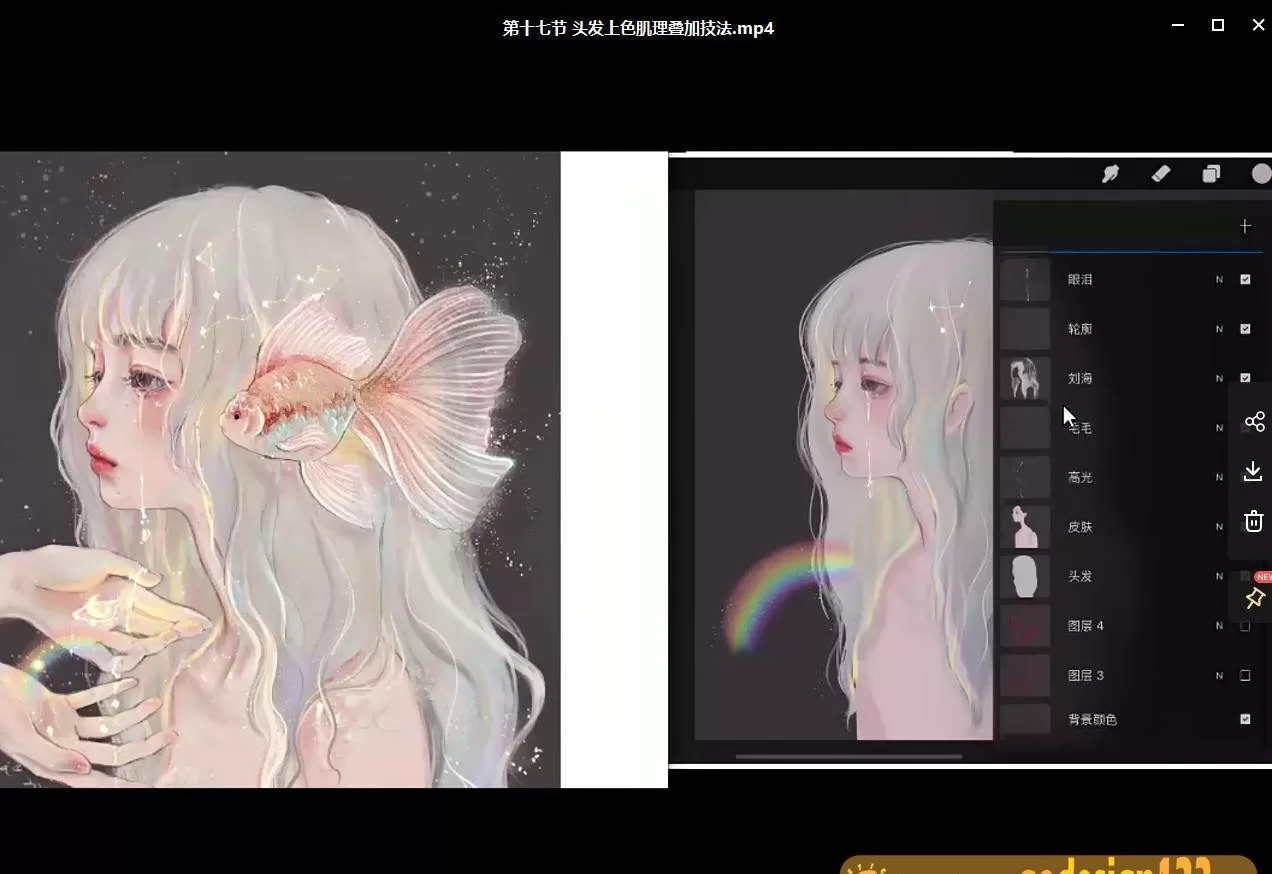
Task: Add a new layer with the + button
Action: 1245,226
